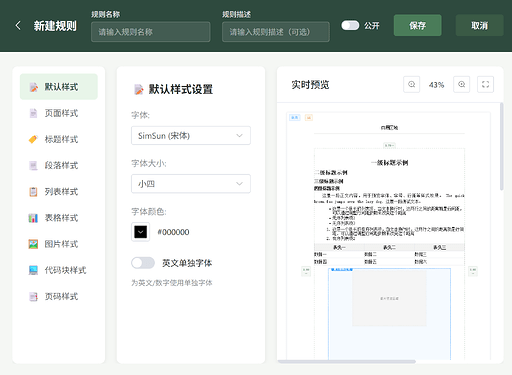Click the rule name input field
This screenshot has height=375, width=512.
point(151,32)
